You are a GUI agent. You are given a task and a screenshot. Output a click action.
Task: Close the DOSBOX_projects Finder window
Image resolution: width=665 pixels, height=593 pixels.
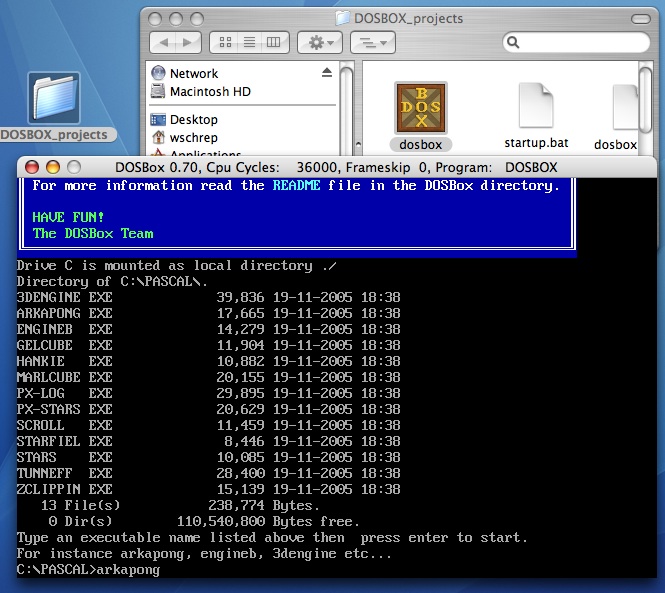[x=155, y=19]
